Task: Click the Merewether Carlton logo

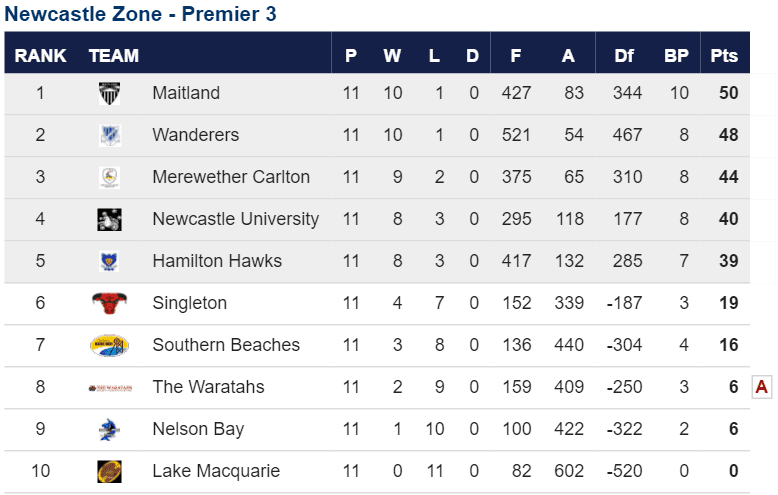Action: (x=109, y=178)
